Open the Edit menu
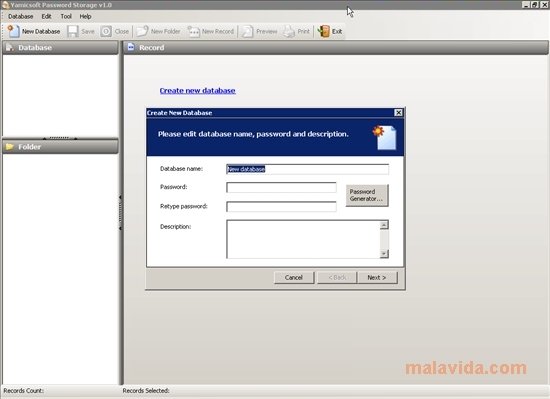 coord(46,16)
